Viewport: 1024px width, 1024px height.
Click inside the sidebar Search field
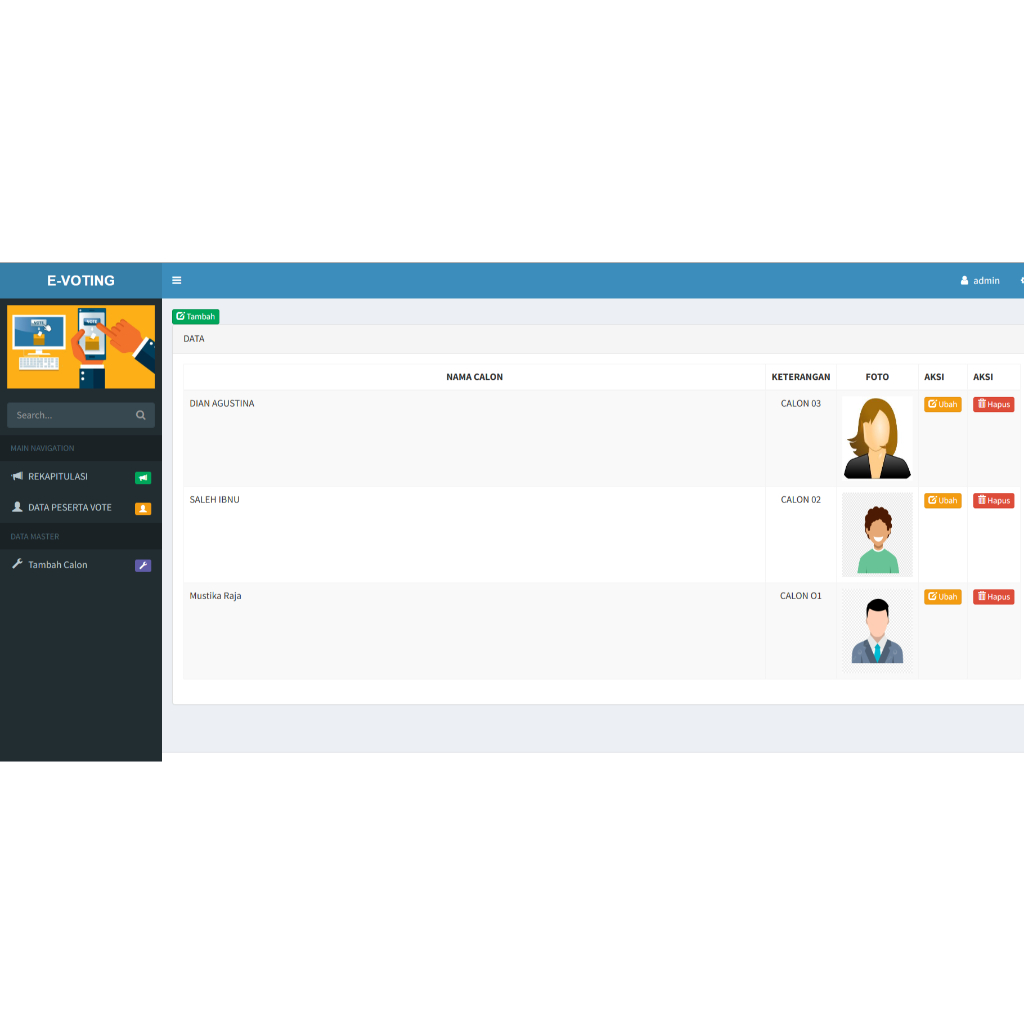72,415
